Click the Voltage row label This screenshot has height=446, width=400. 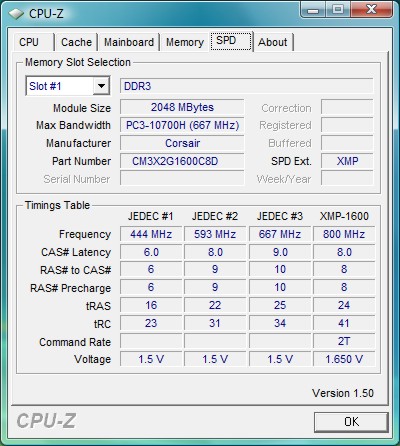[92, 359]
